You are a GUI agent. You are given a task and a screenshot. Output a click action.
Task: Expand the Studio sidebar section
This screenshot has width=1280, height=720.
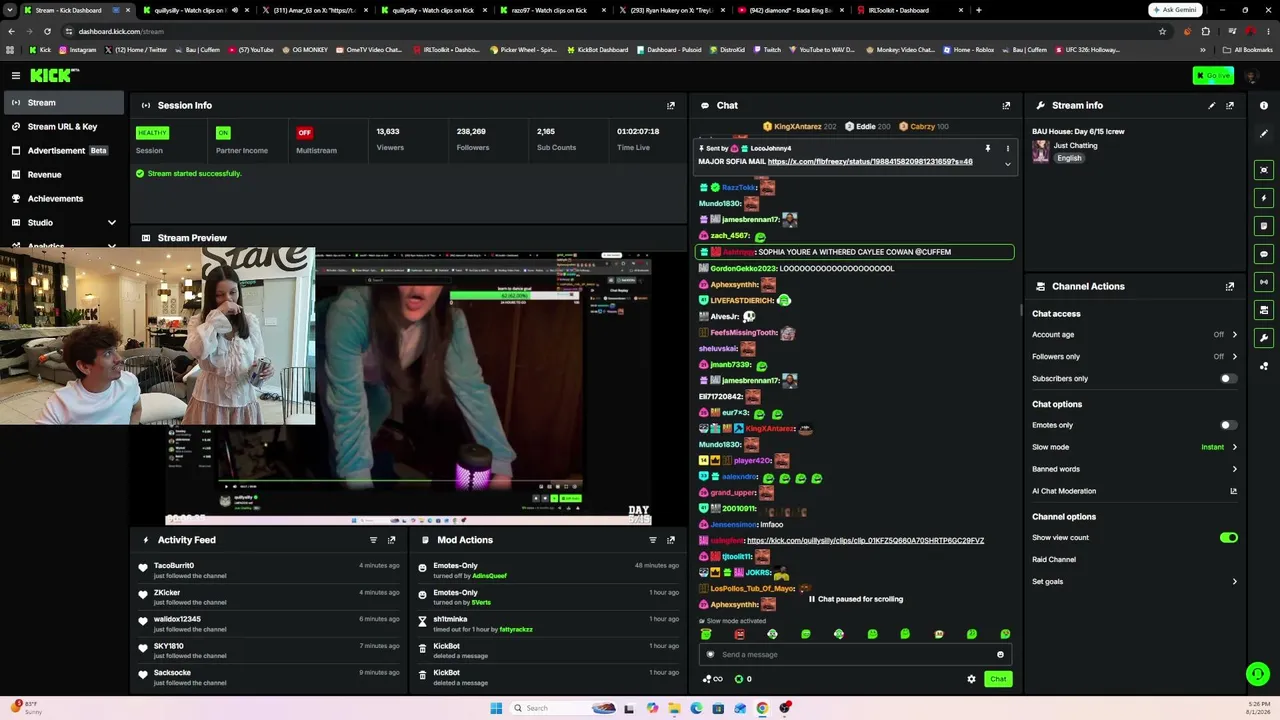pos(112,223)
